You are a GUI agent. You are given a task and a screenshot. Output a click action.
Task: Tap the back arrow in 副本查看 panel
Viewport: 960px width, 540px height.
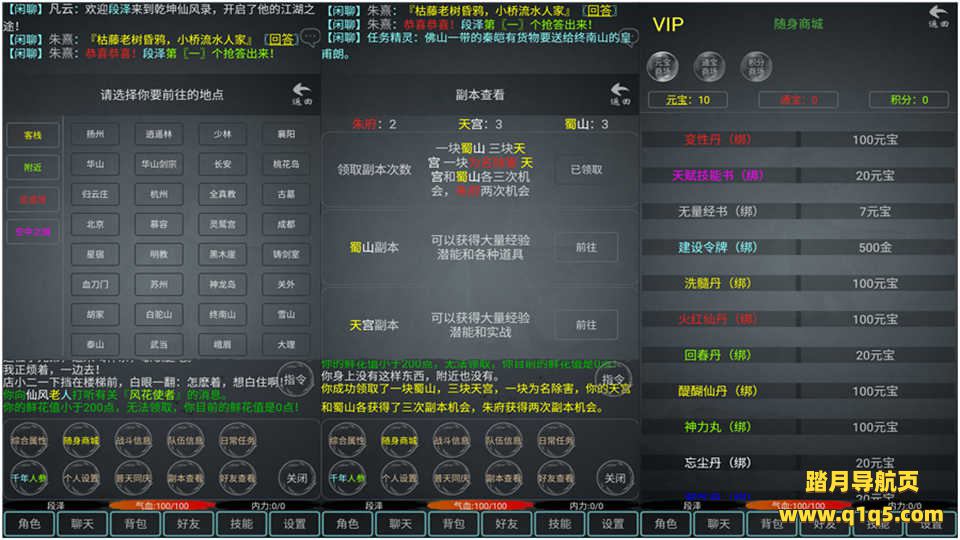[x=620, y=94]
